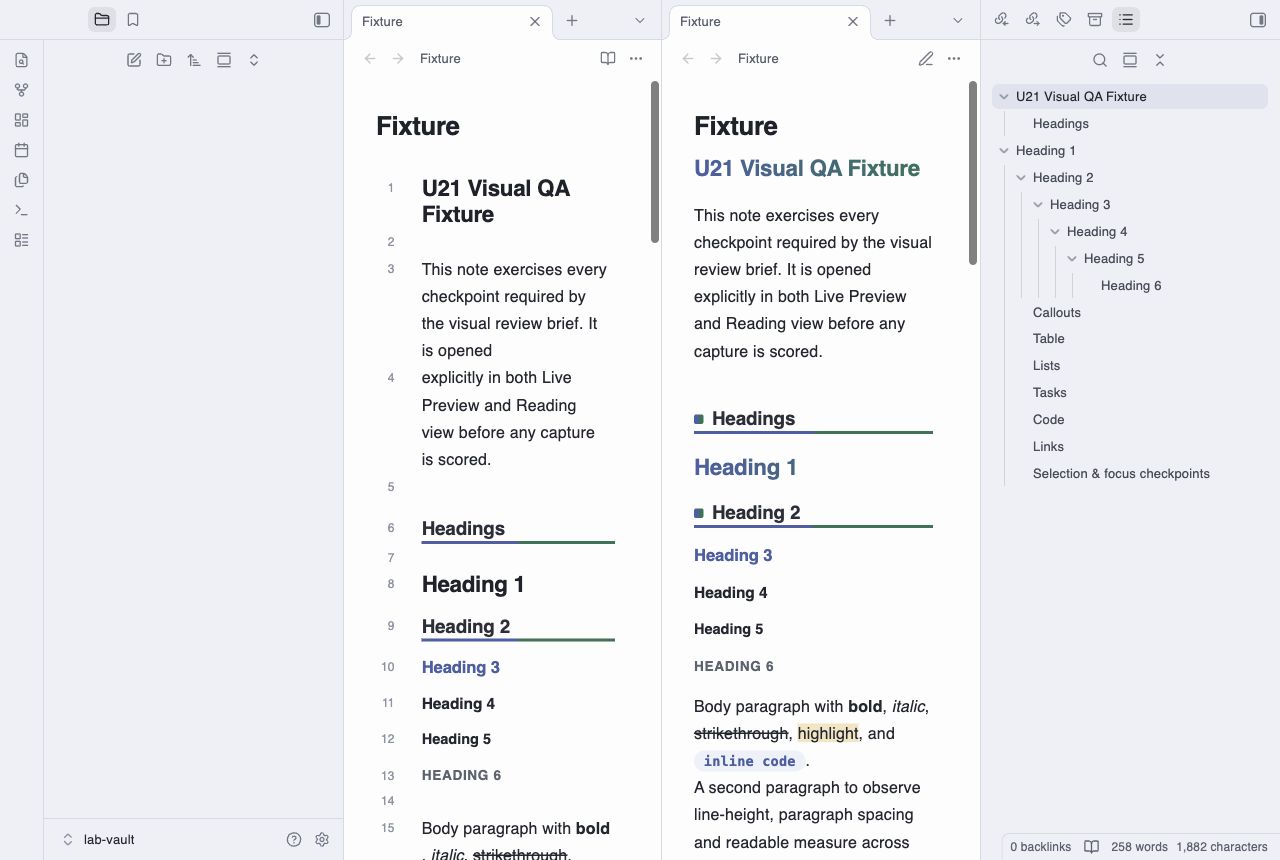Open the command palette ribbon icon
This screenshot has height=860, width=1280.
point(22,210)
